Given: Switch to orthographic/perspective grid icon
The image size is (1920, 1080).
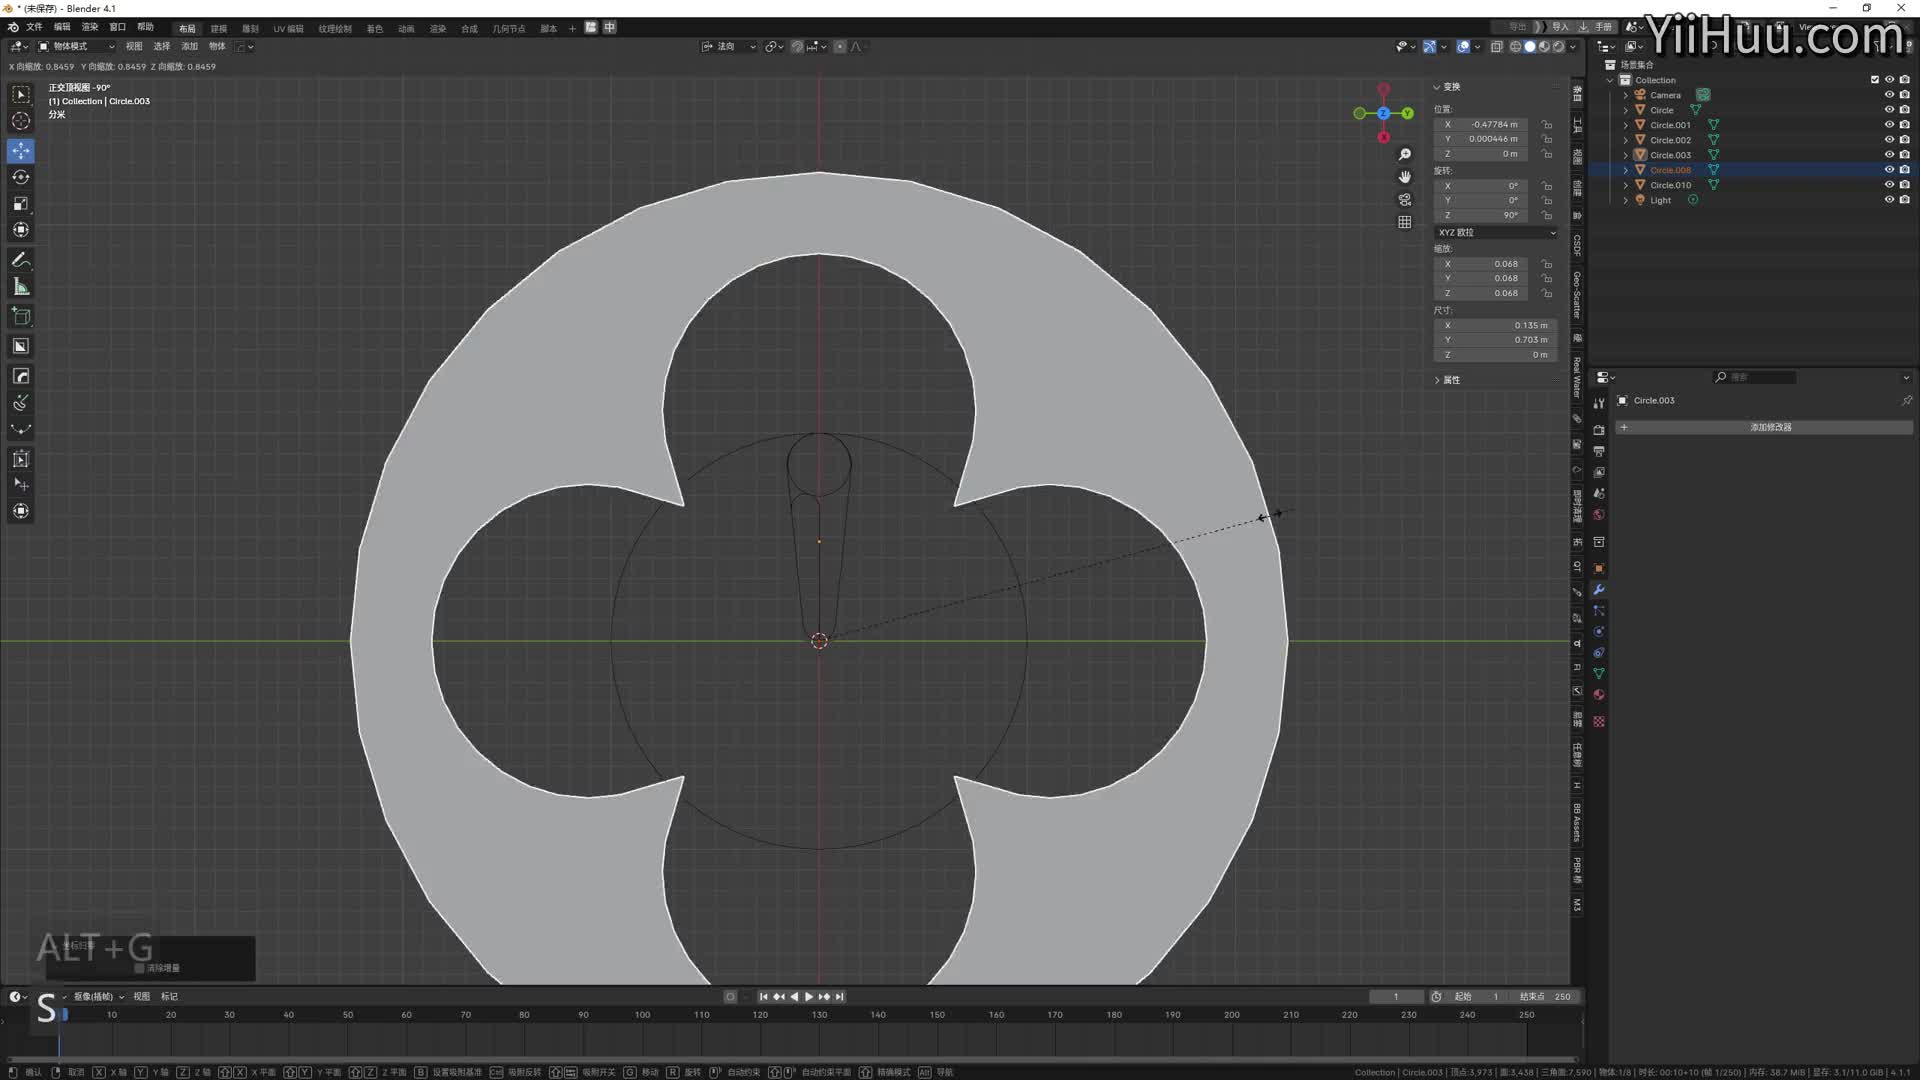Looking at the screenshot, I should (x=1405, y=222).
